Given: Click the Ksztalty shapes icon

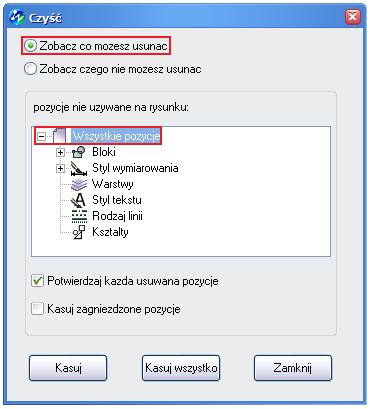Looking at the screenshot, I should [79, 232].
